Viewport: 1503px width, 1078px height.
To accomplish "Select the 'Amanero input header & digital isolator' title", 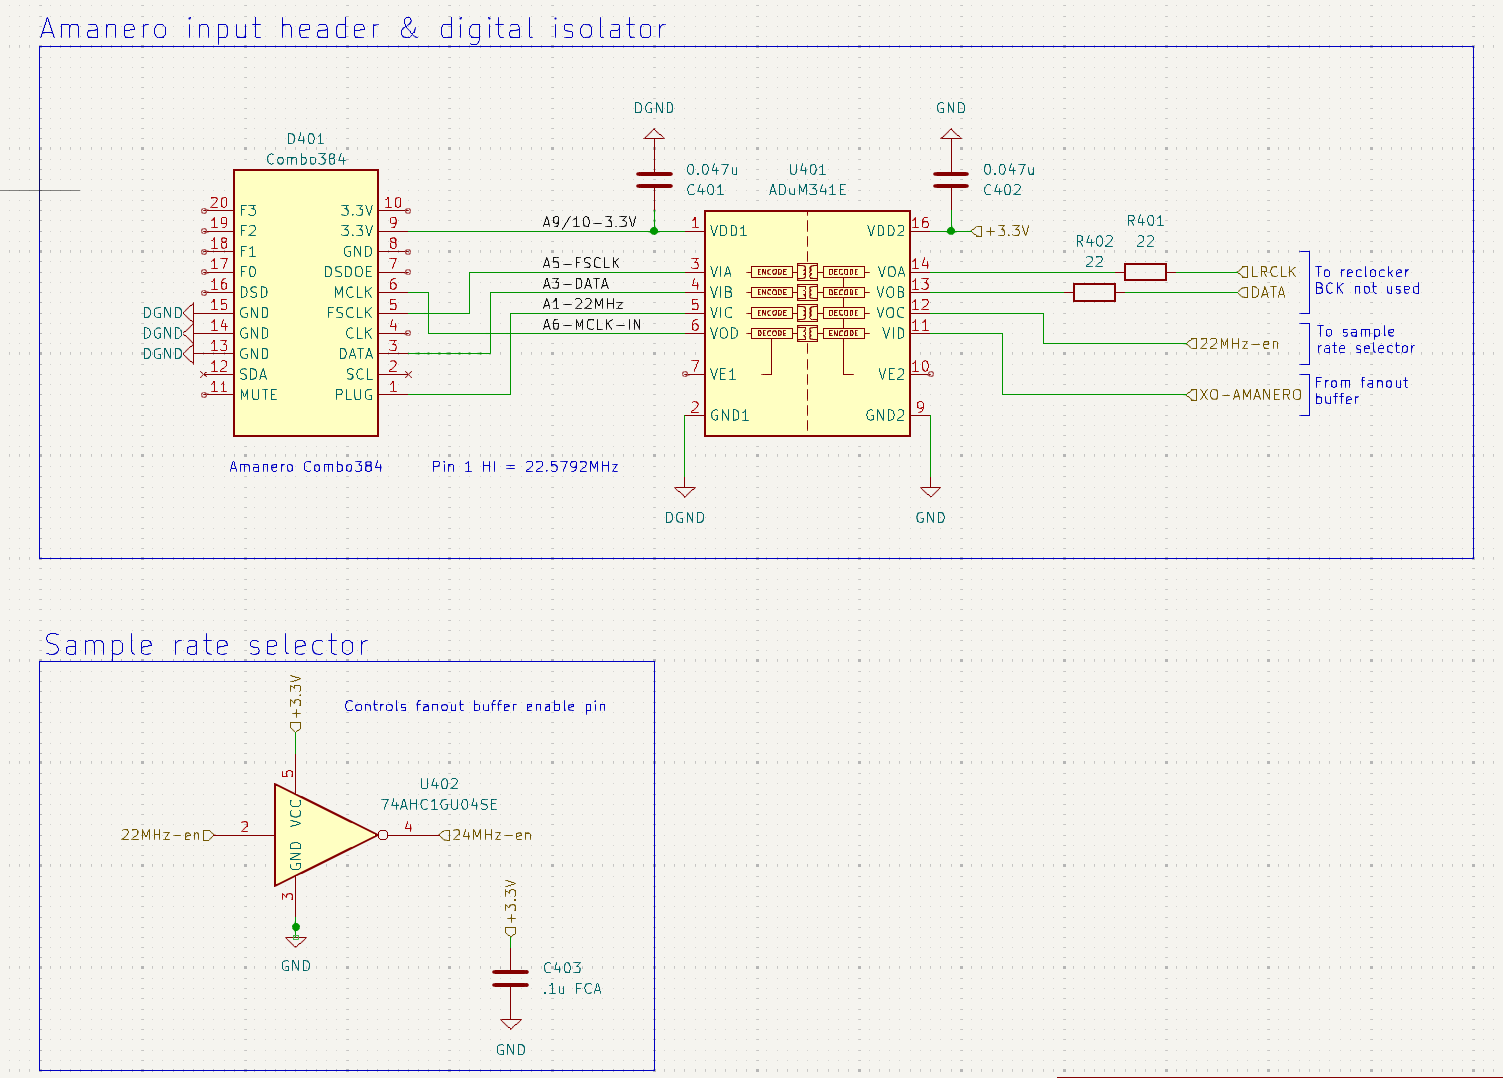I will click(353, 28).
